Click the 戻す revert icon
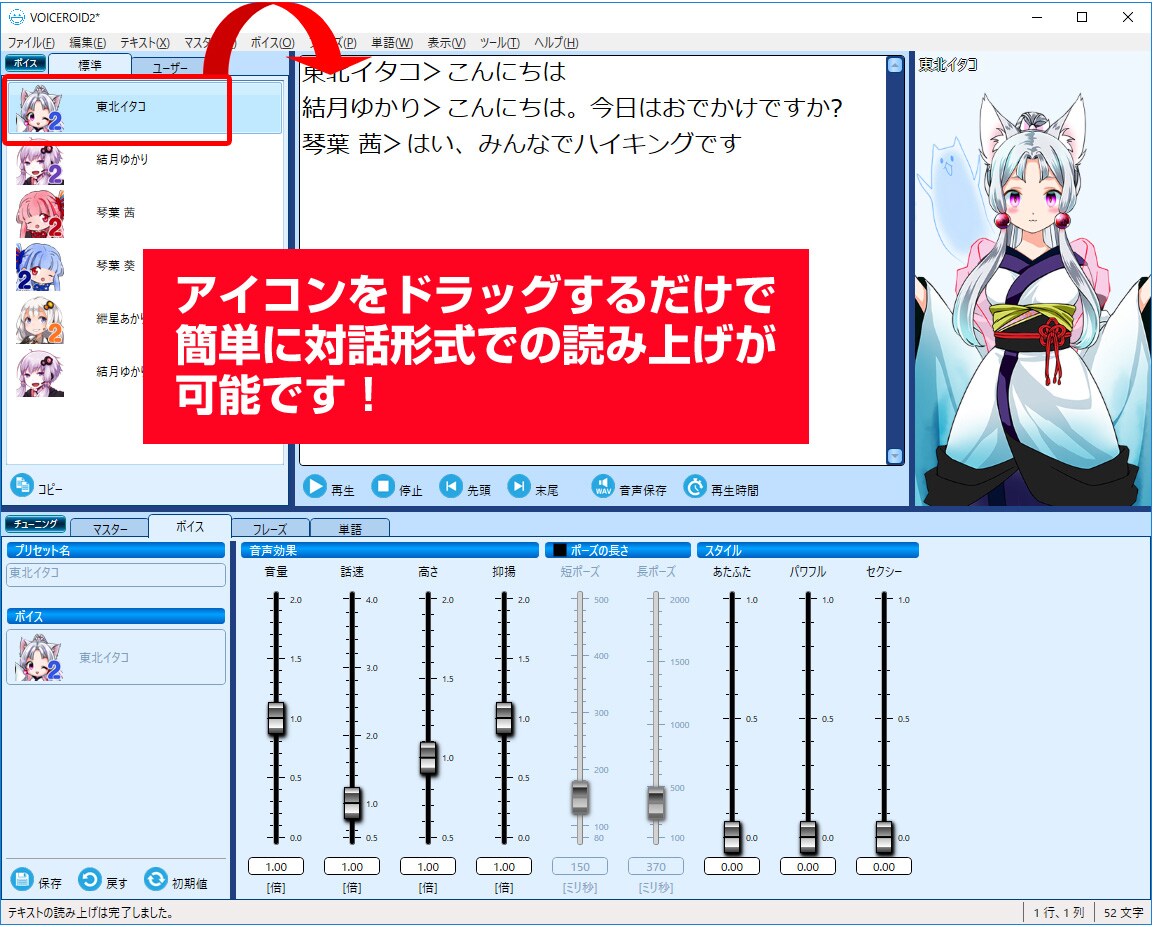This screenshot has width=1153, height=927. tap(89, 880)
